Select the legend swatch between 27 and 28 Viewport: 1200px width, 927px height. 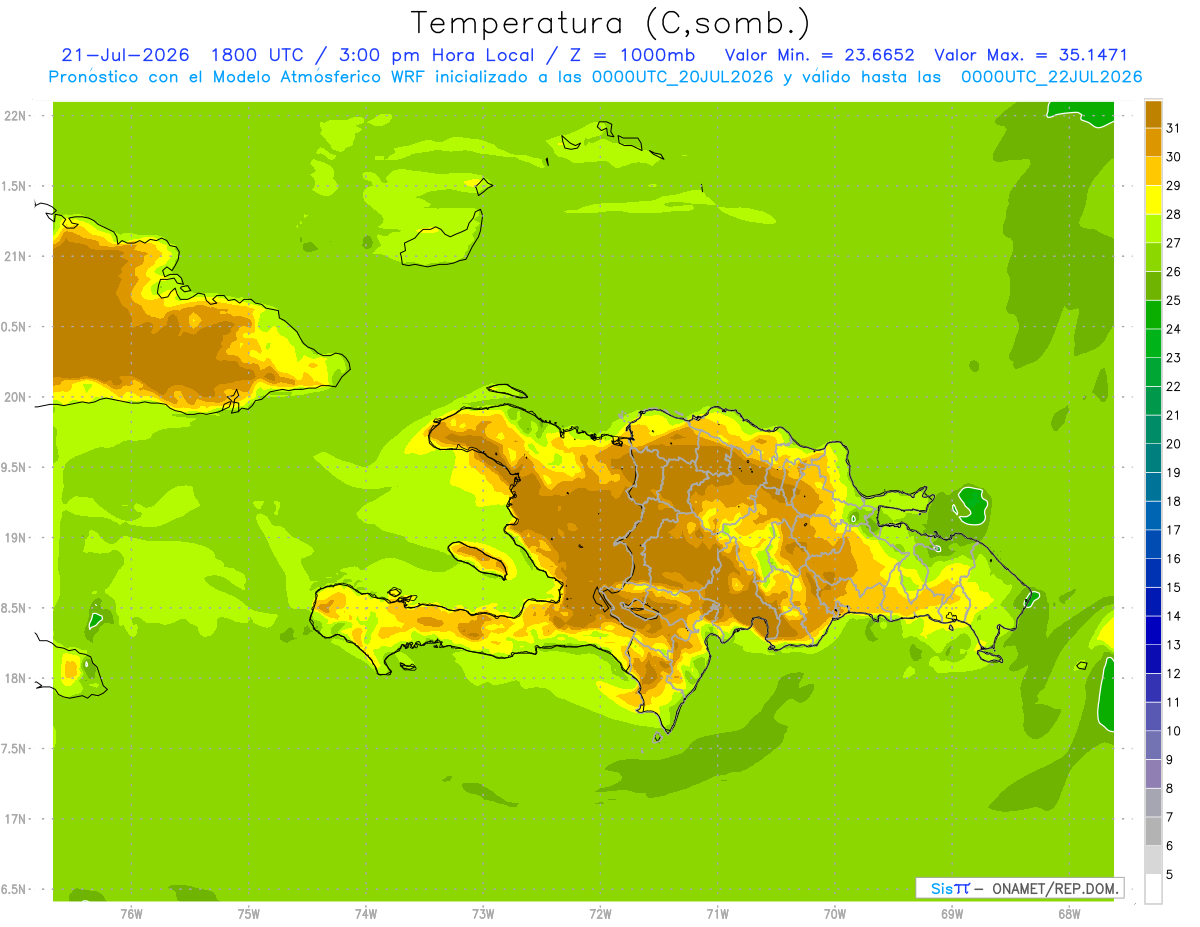coord(1153,227)
